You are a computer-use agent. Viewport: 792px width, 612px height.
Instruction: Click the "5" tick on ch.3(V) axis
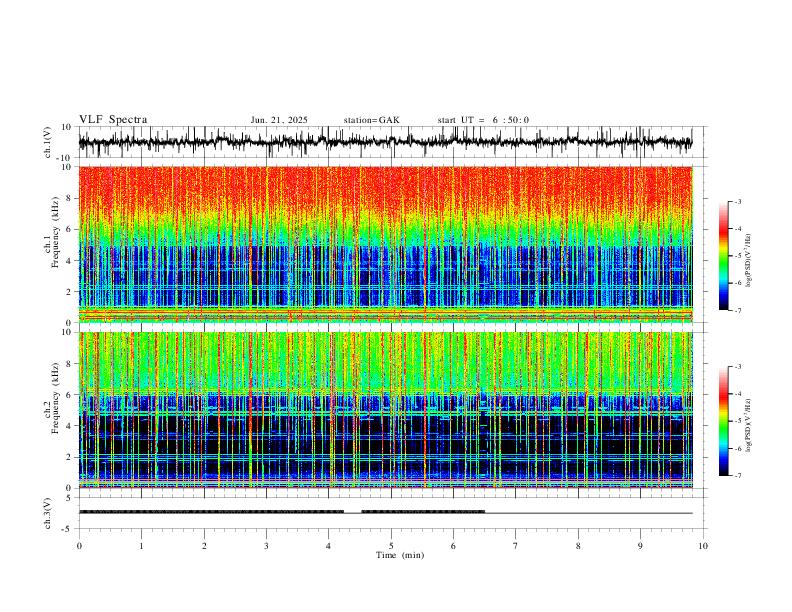click(x=70, y=498)
